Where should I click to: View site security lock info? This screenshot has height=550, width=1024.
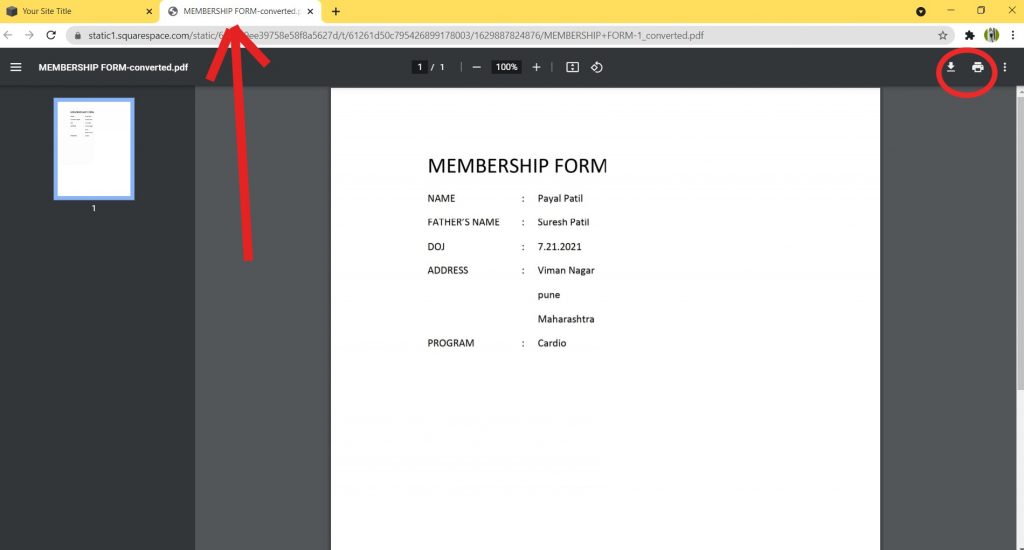point(78,35)
